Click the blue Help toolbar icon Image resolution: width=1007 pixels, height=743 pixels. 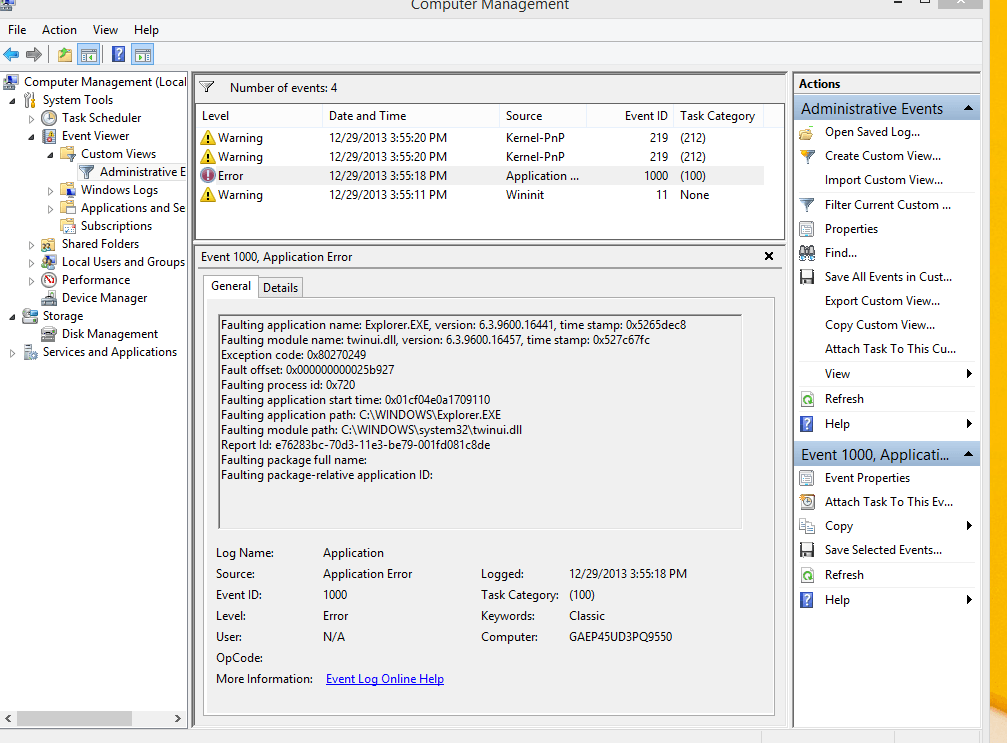pyautogui.click(x=118, y=55)
